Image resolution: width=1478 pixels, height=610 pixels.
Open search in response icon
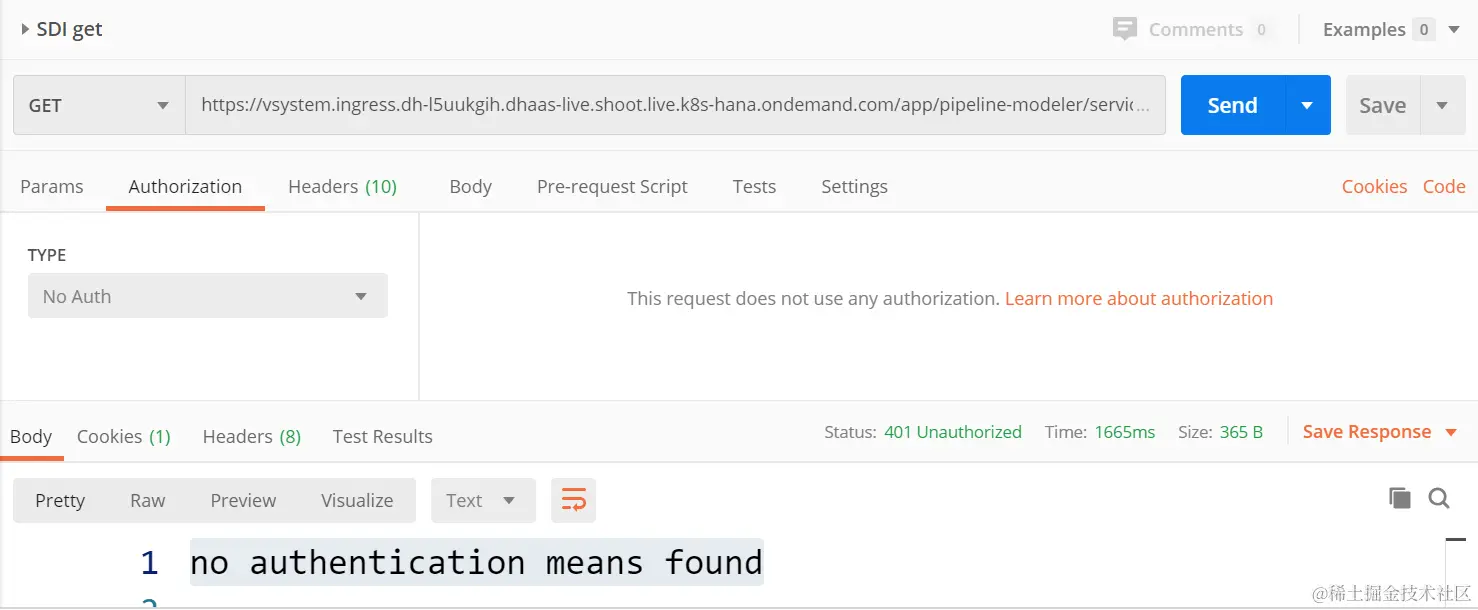point(1439,498)
